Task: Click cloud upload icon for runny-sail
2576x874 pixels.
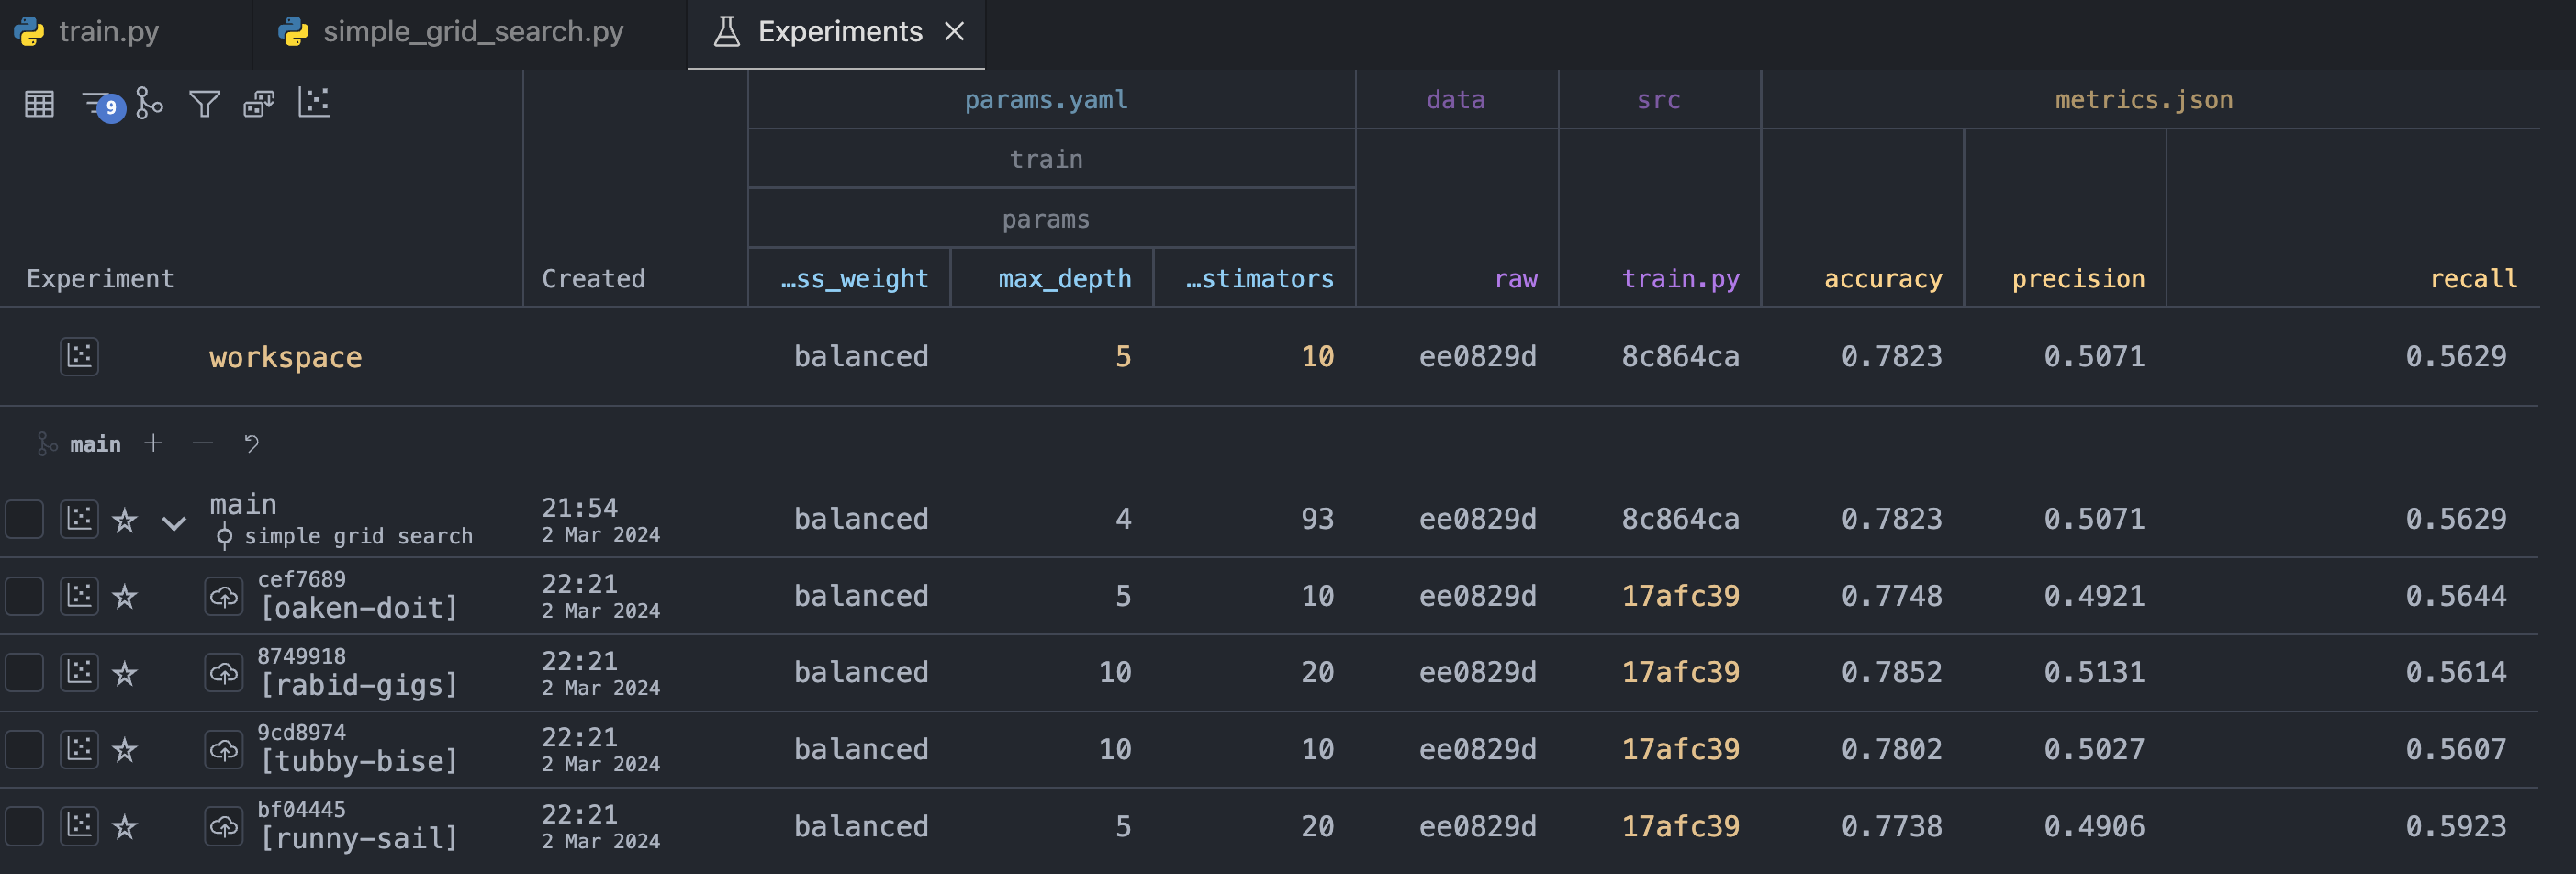Action: pyautogui.click(x=224, y=827)
